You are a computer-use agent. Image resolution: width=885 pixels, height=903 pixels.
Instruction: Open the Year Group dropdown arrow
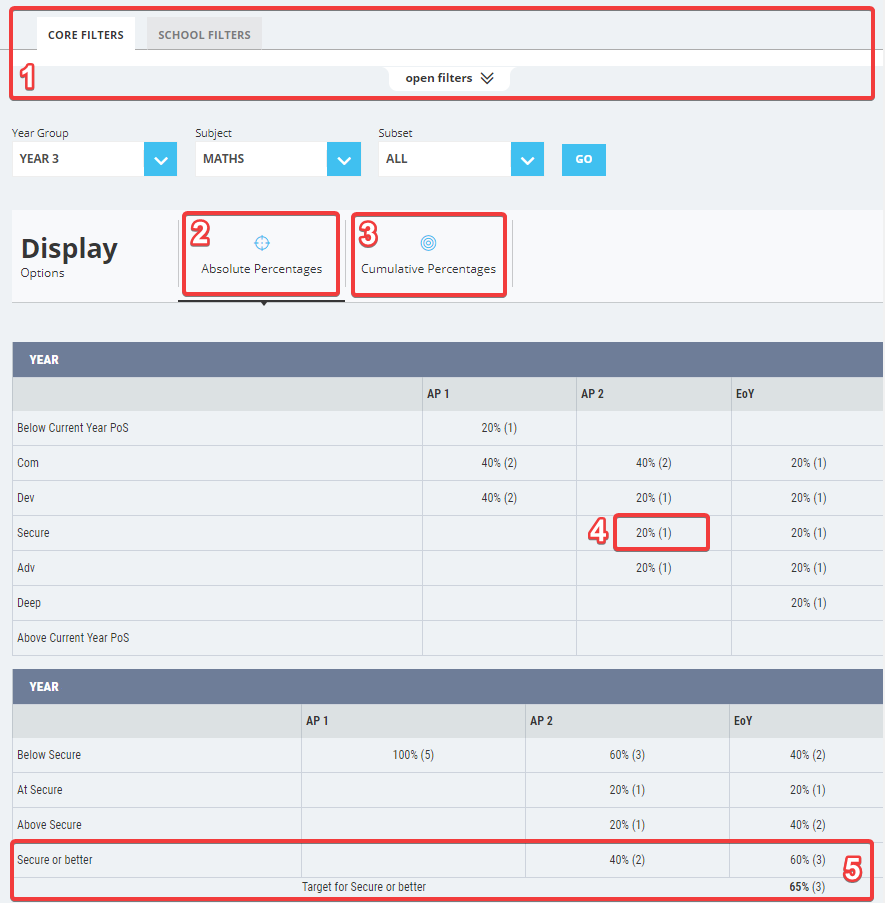(161, 160)
